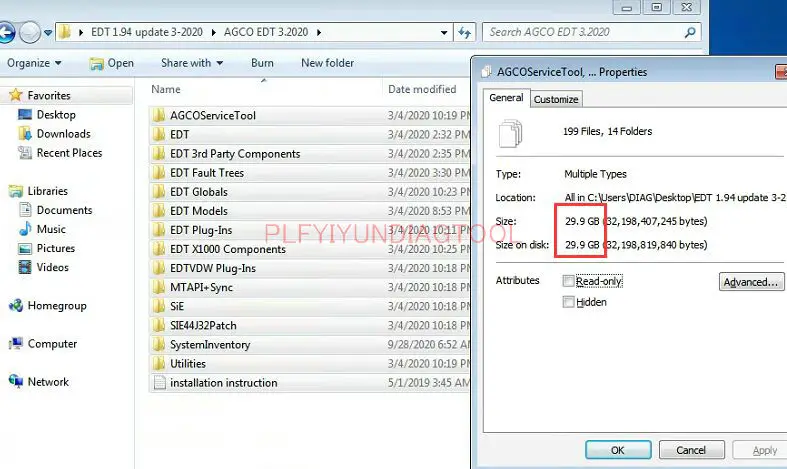Image resolution: width=787 pixels, height=469 pixels.
Task: Click the Refresh button beside address bar
Action: pos(464,33)
